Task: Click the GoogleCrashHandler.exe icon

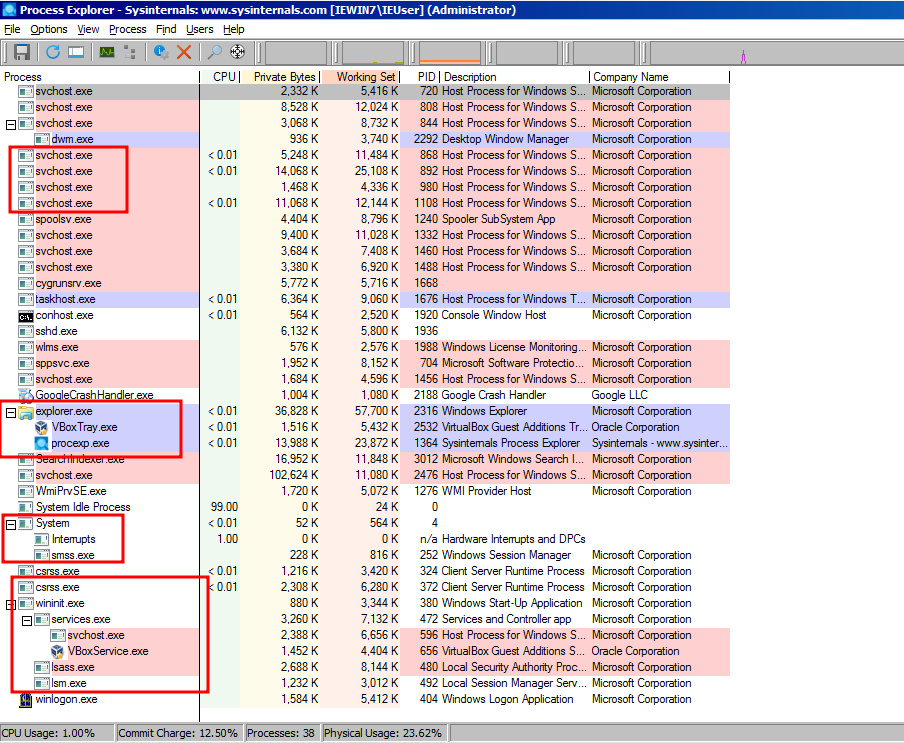Action: click(x=25, y=395)
